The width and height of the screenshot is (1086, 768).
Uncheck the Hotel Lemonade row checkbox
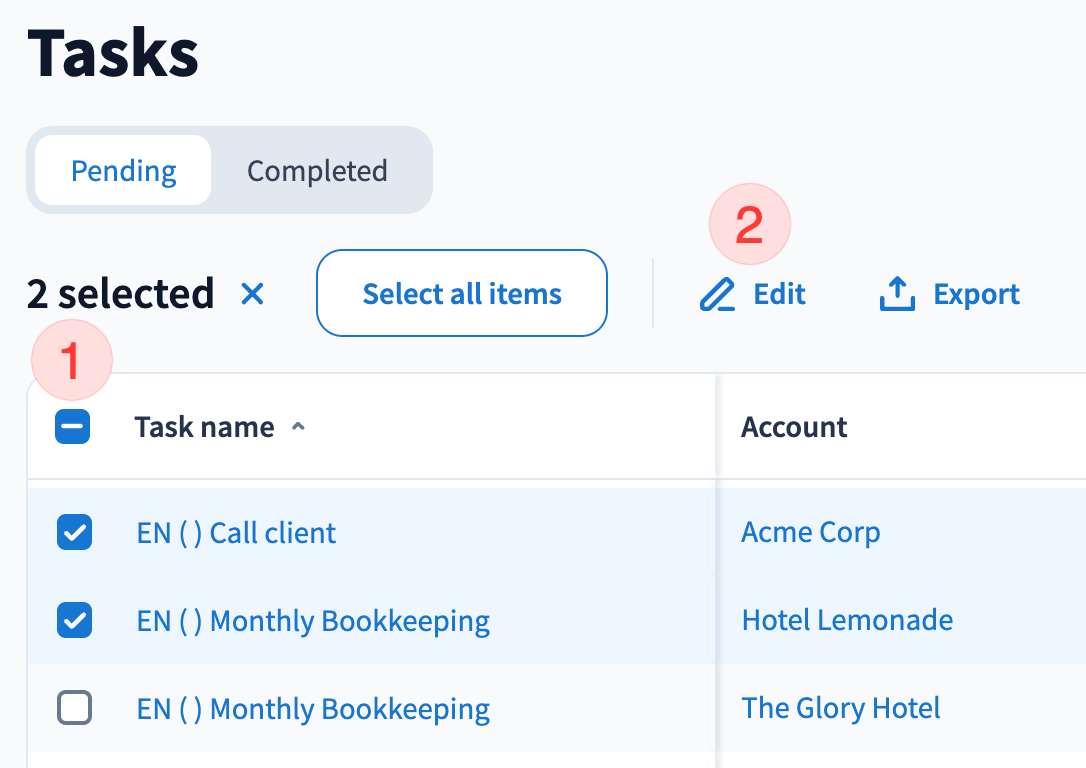point(74,621)
